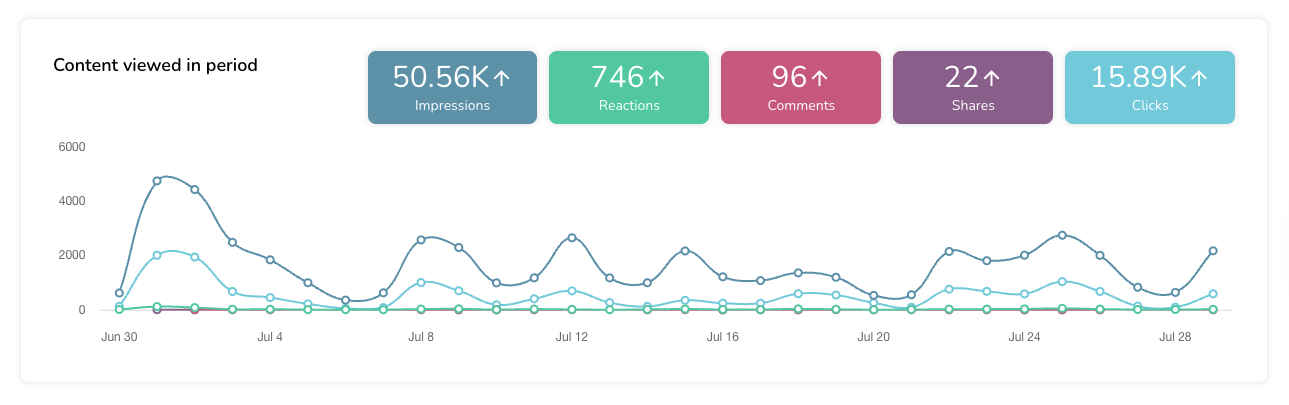Click the up arrow beside 22
Image resolution: width=1289 pixels, height=405 pixels.
(x=991, y=77)
